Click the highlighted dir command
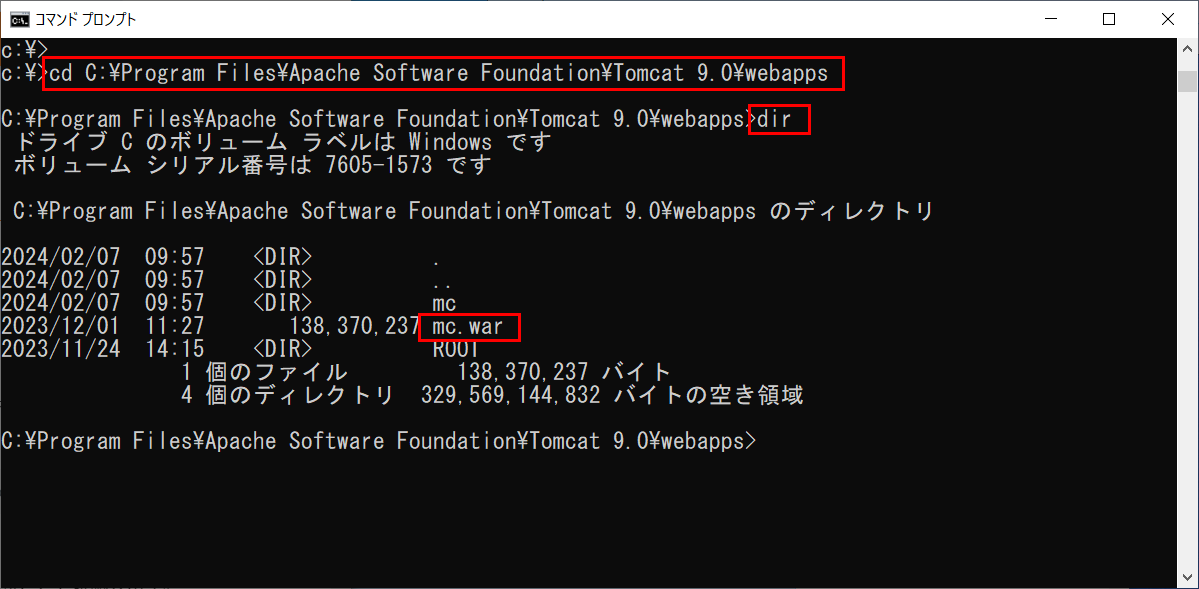 (778, 119)
